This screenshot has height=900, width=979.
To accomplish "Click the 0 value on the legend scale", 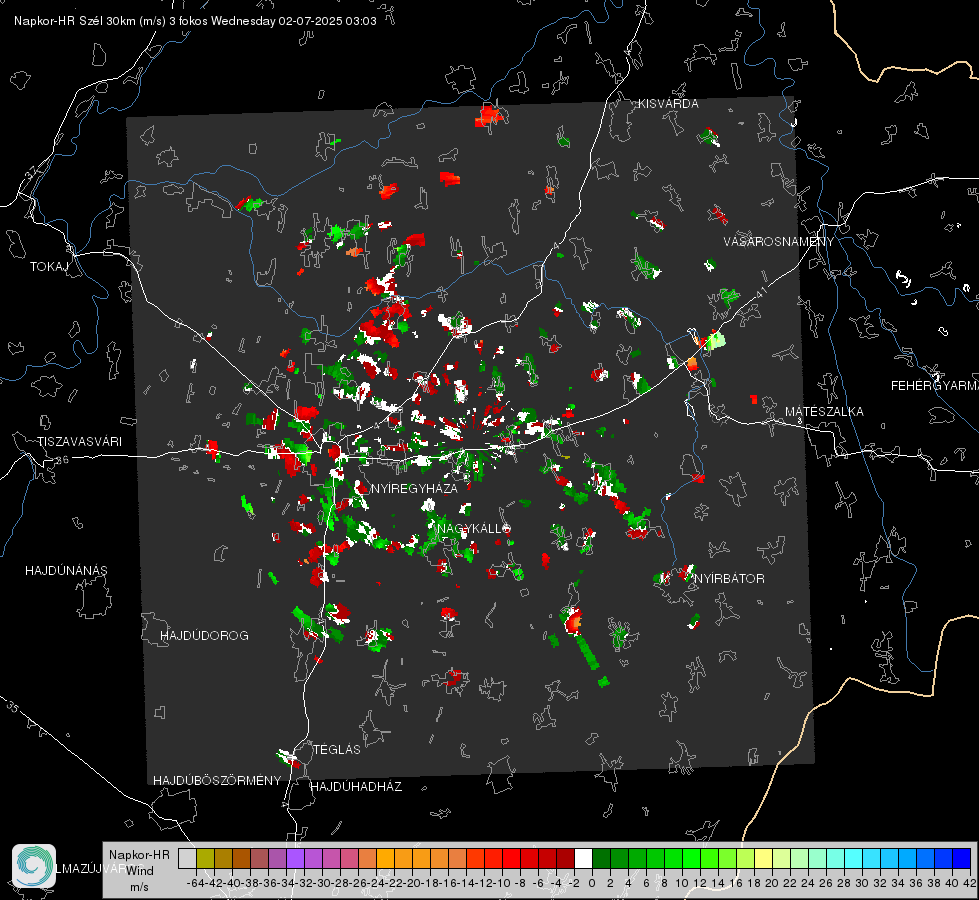I will coord(592,883).
